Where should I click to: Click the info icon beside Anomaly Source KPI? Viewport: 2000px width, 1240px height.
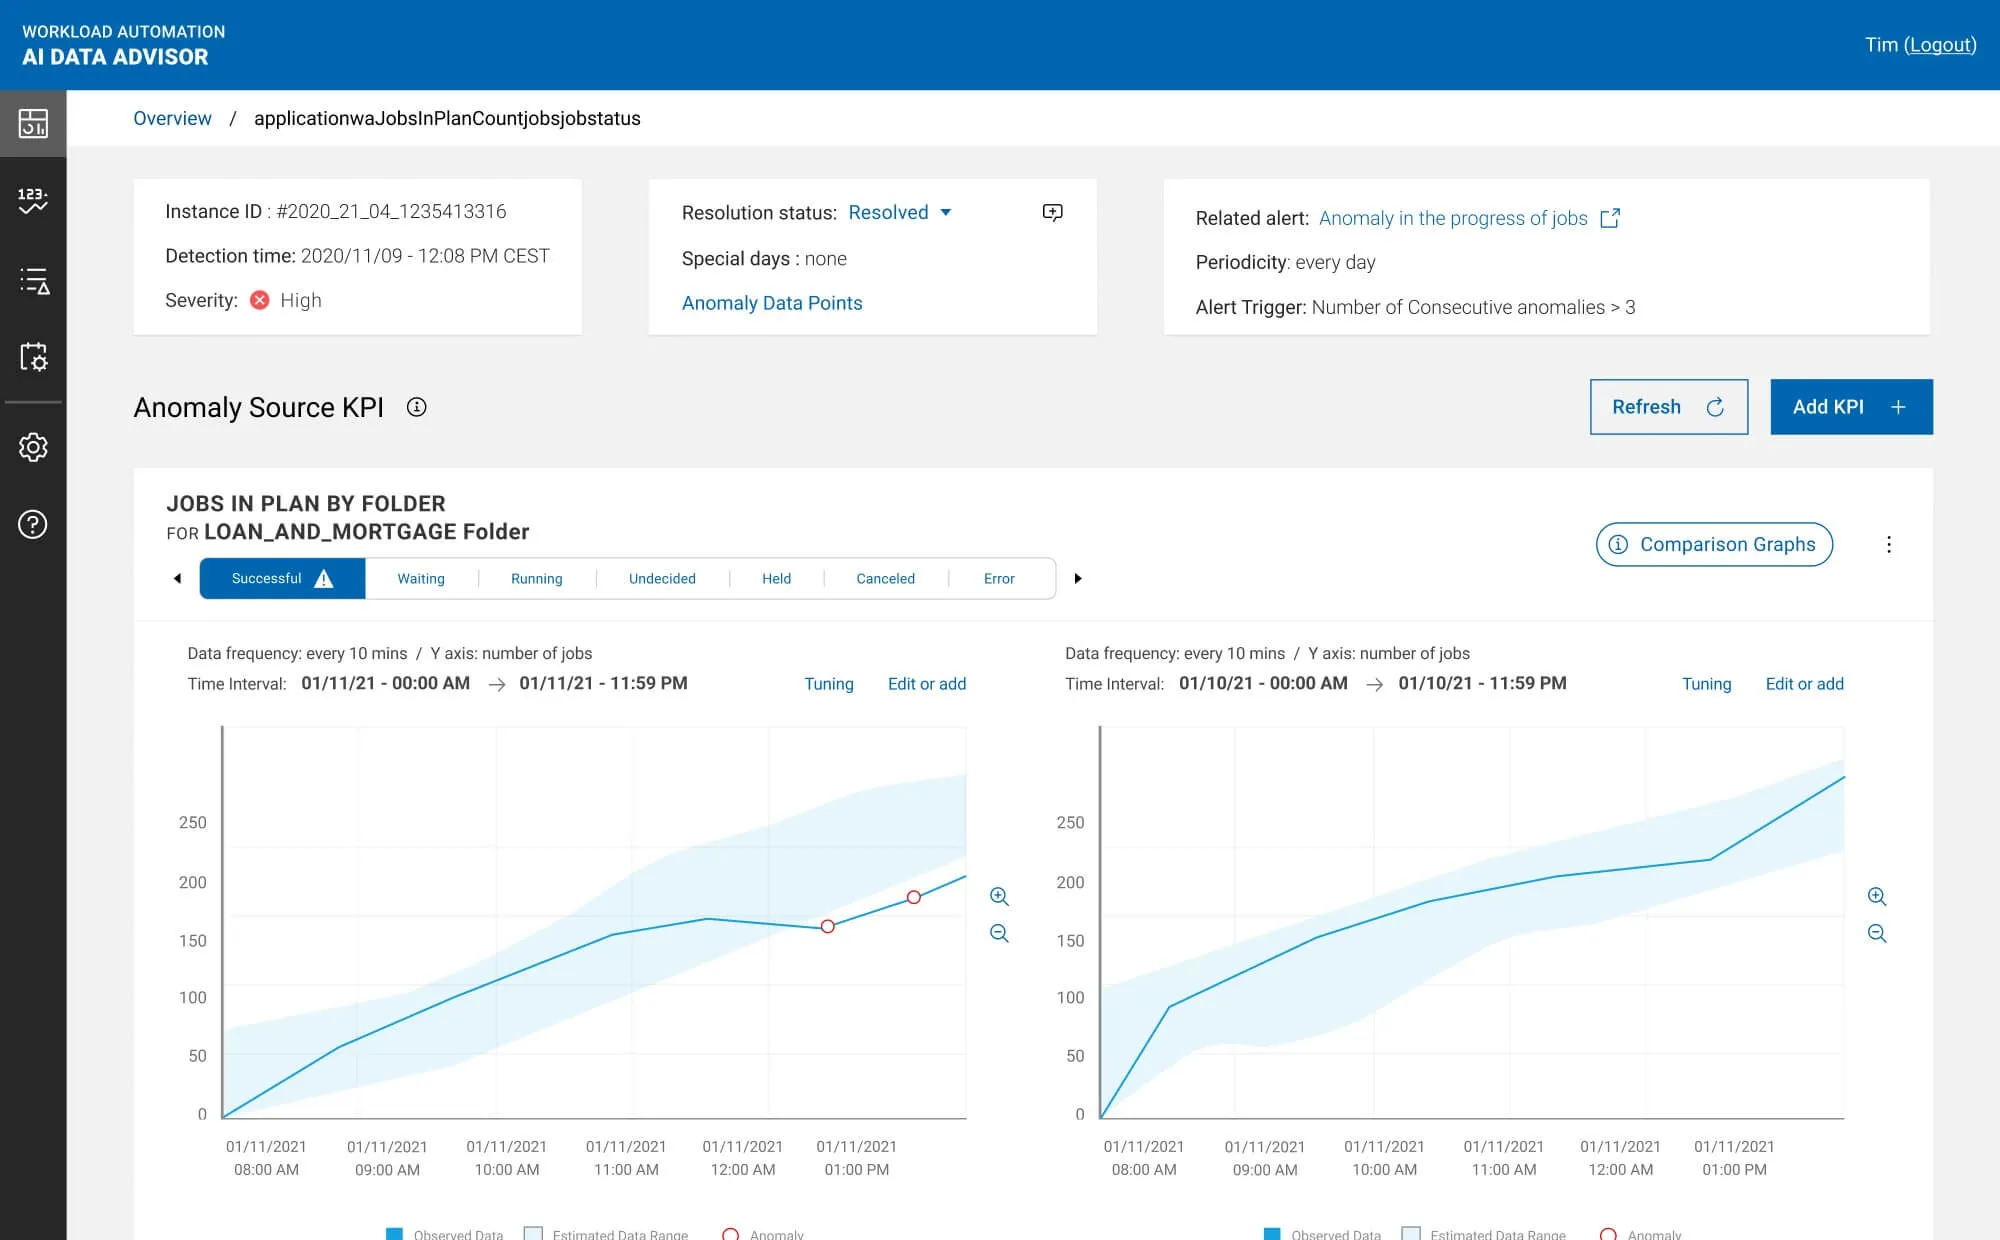click(417, 407)
